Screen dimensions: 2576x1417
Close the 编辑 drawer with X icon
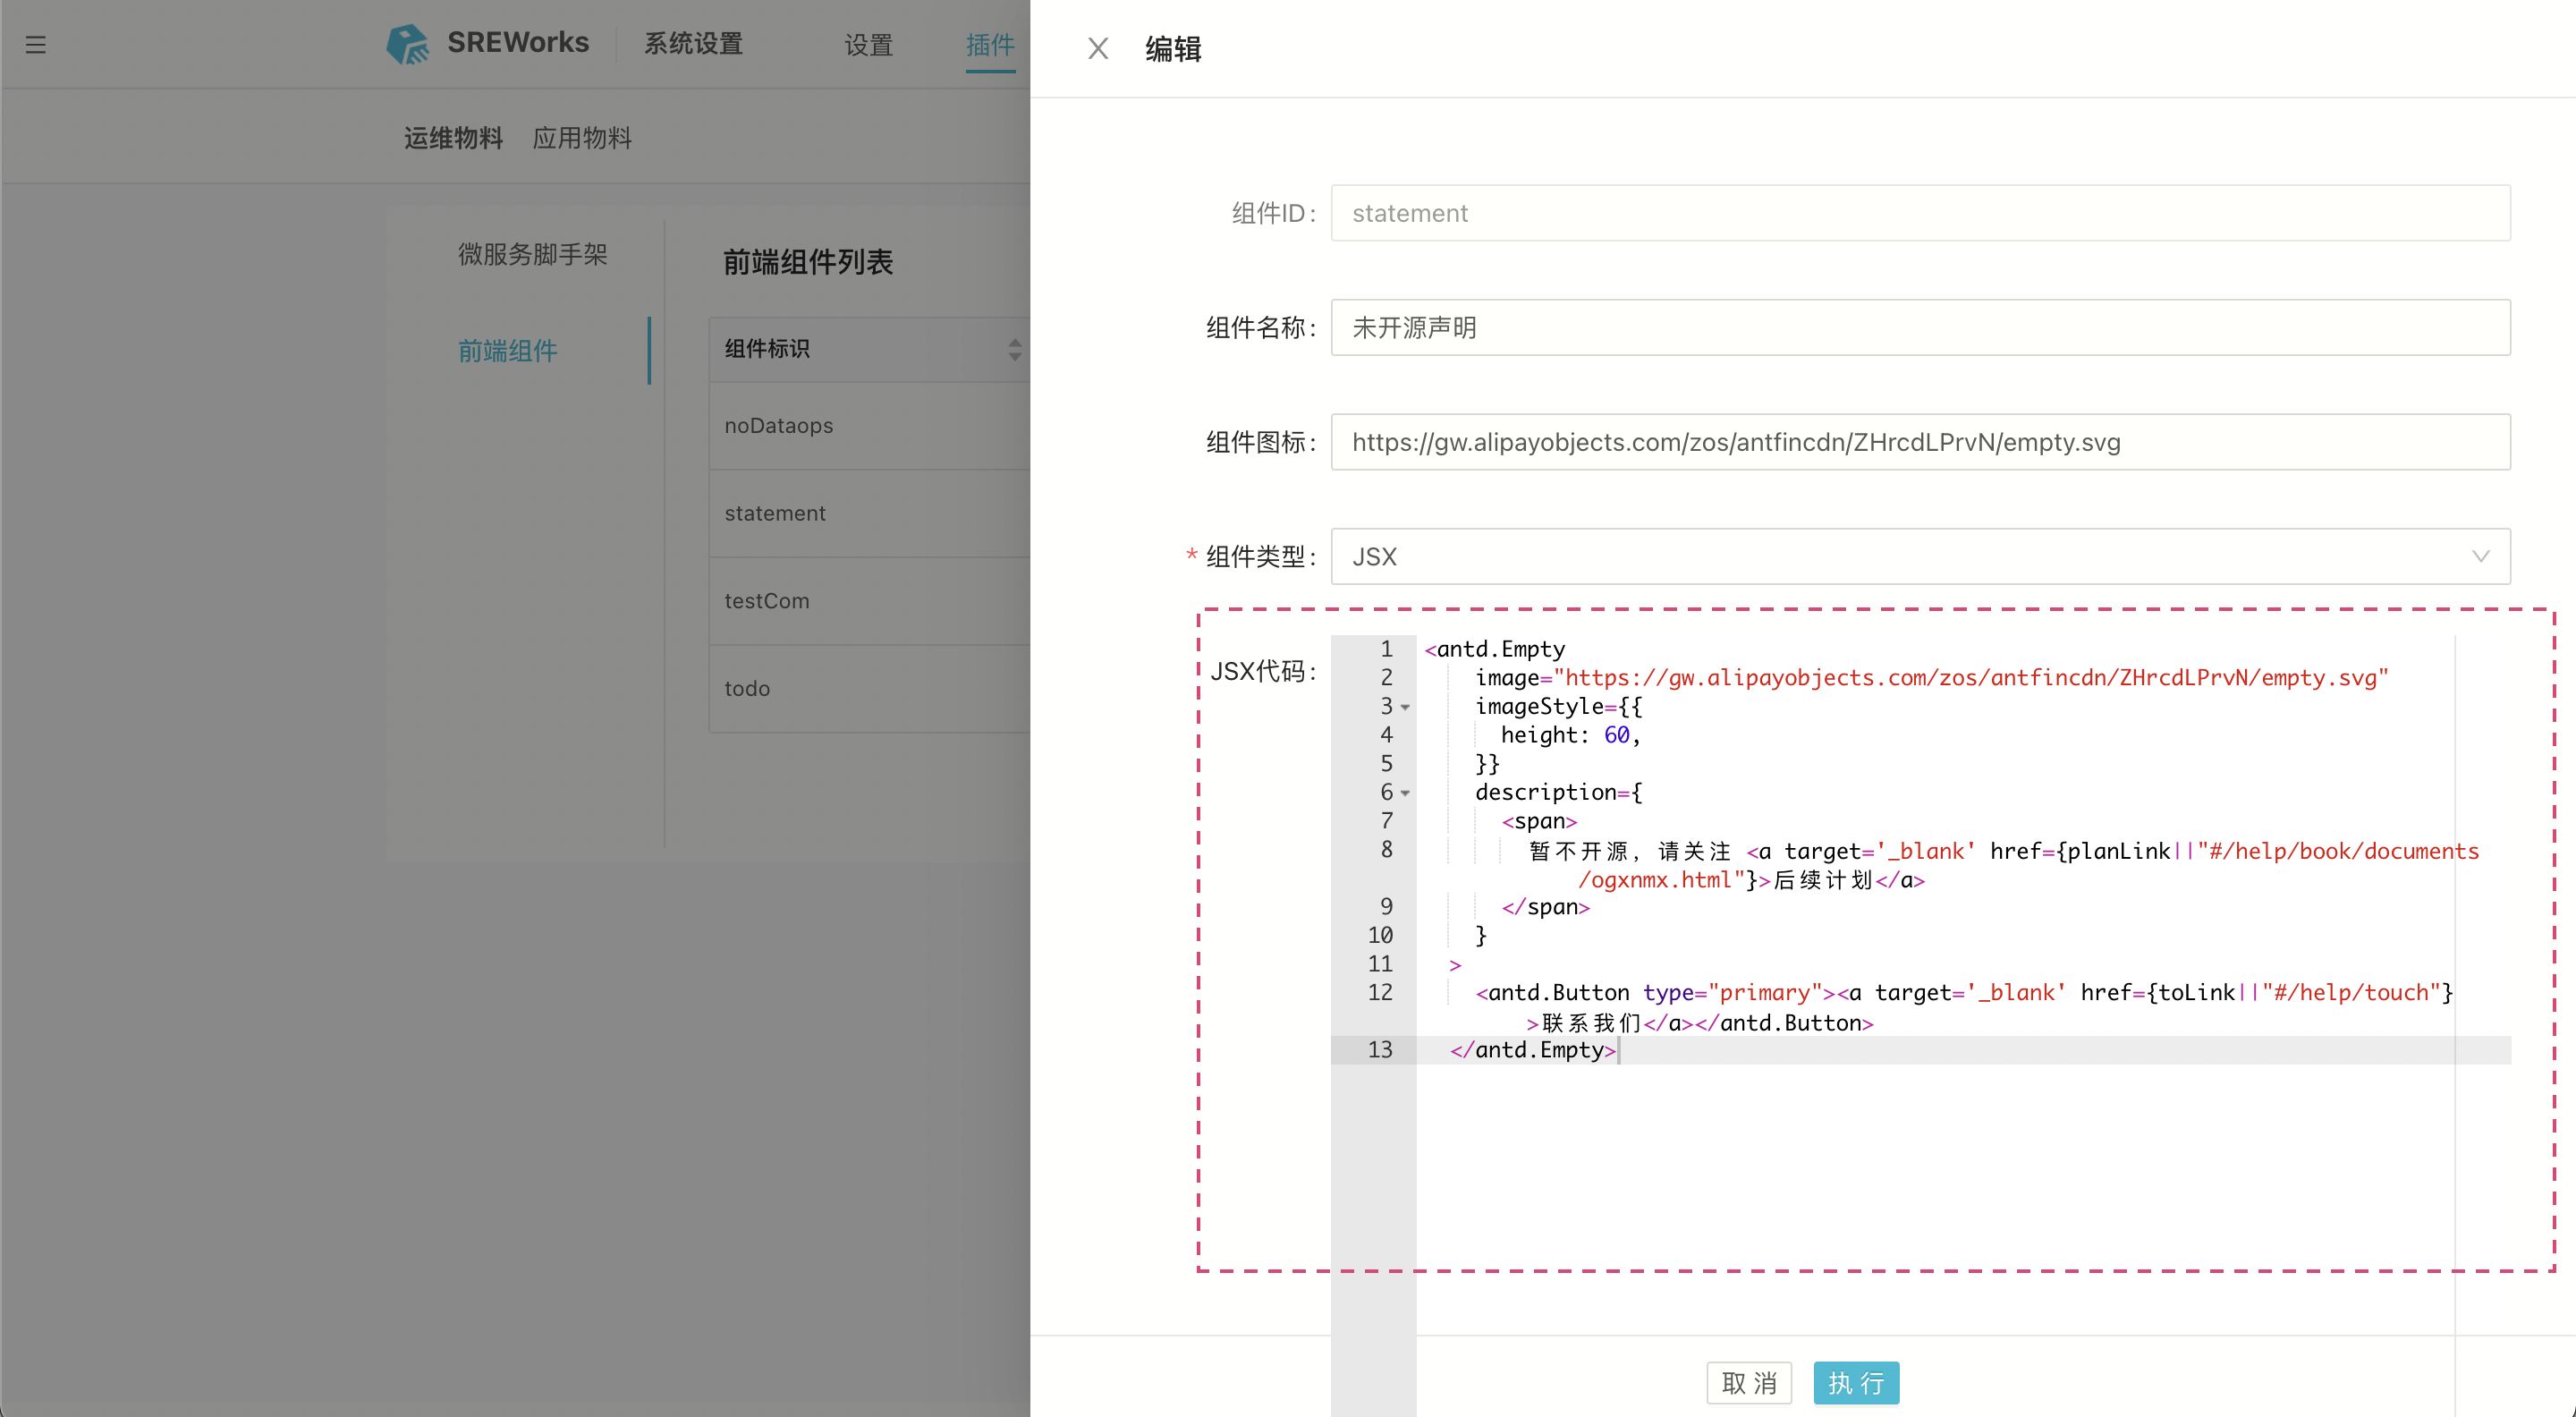tap(1097, 49)
